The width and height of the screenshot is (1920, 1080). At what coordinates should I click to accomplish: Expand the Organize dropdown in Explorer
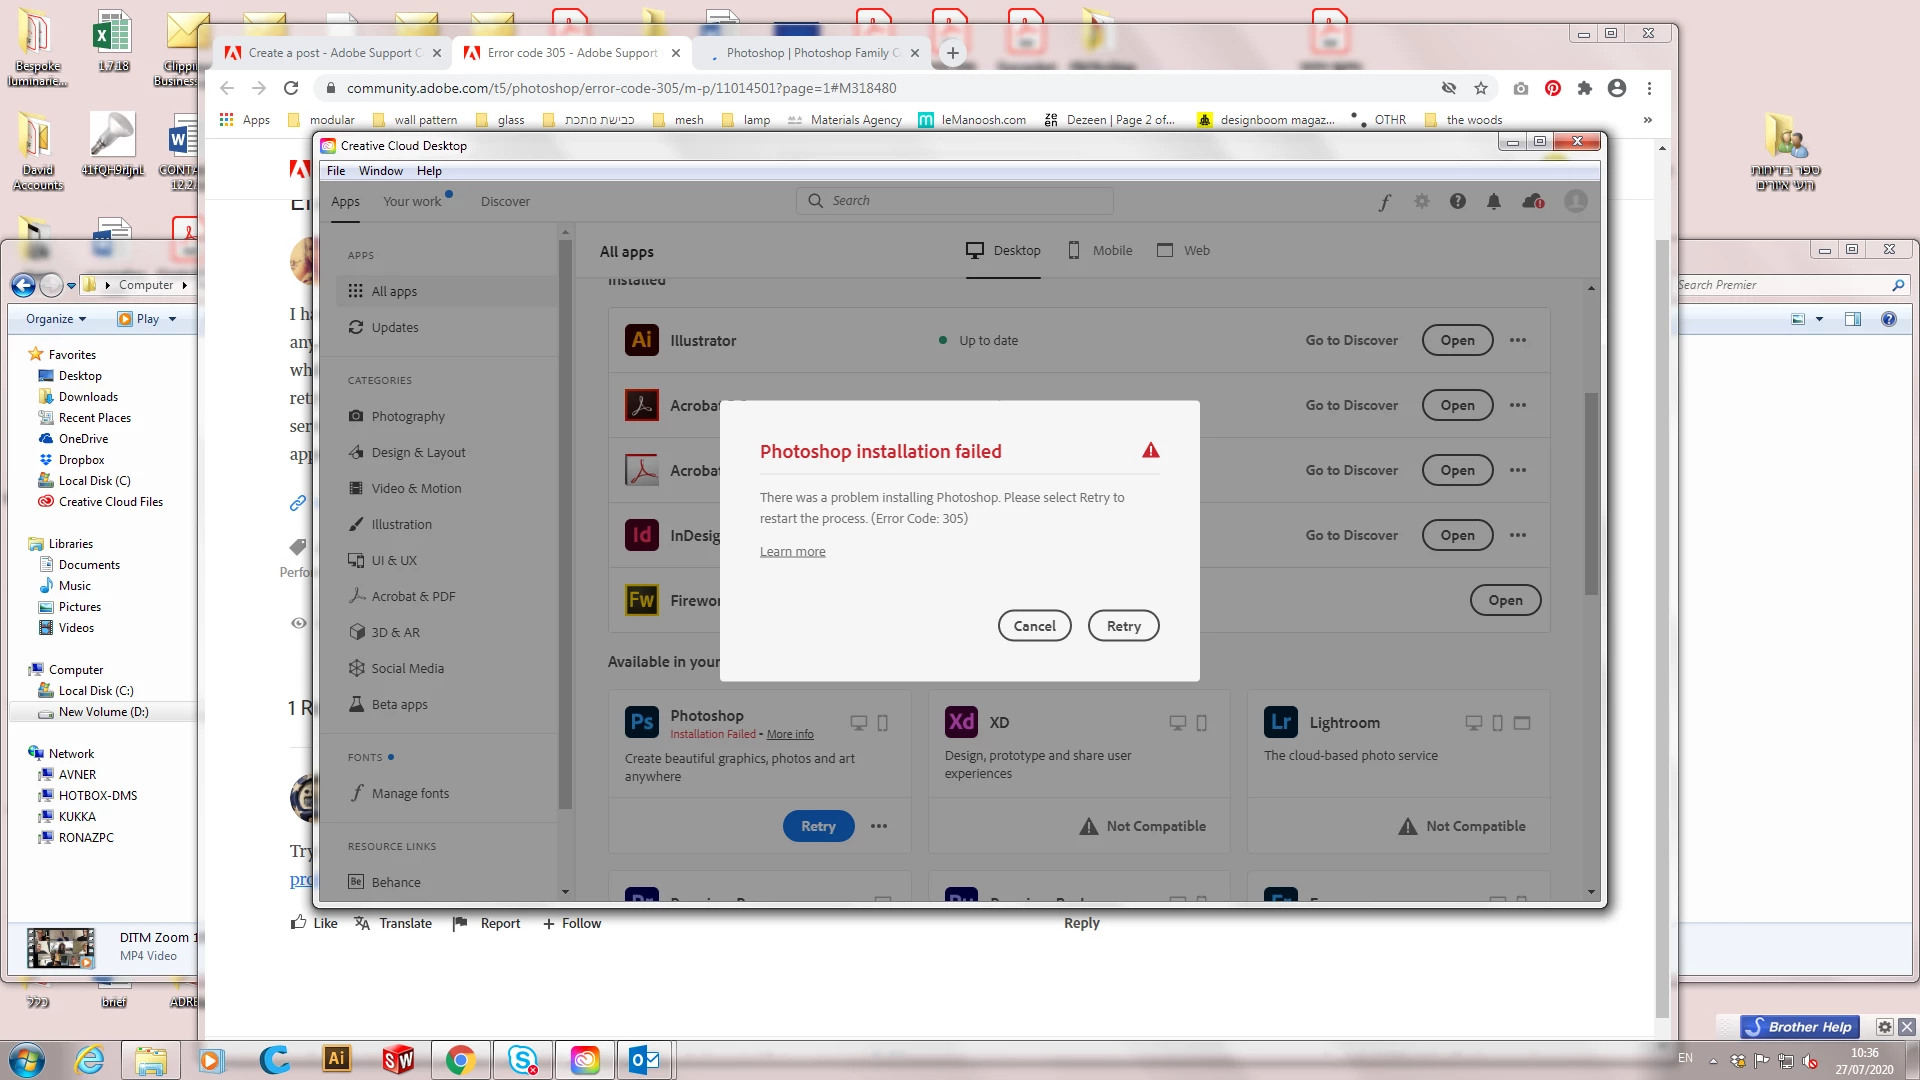[x=56, y=319]
